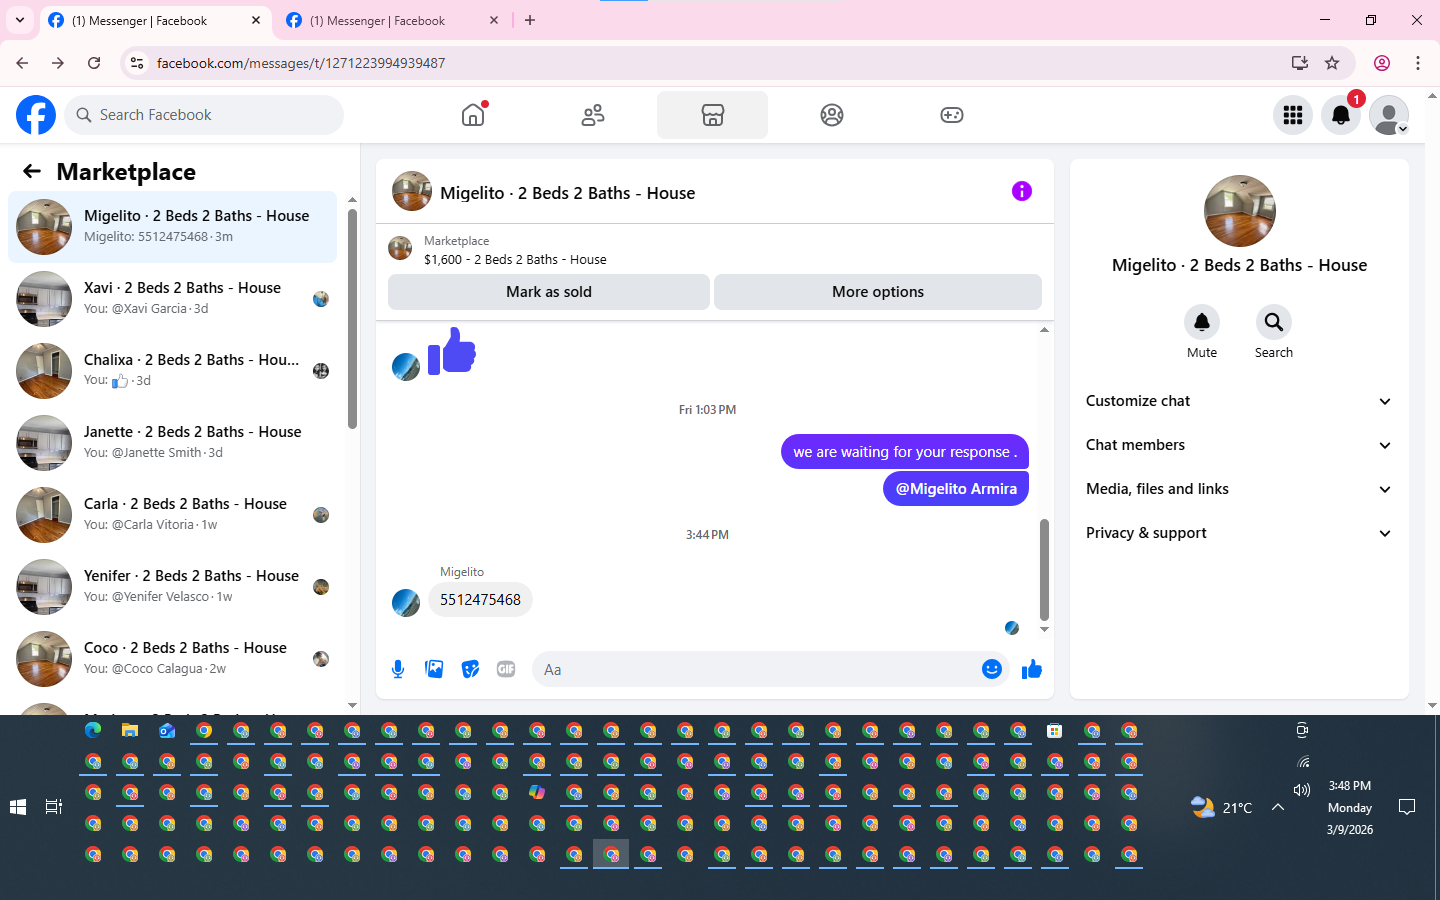
Task: Open the Chrome profile icon
Action: [1382, 63]
